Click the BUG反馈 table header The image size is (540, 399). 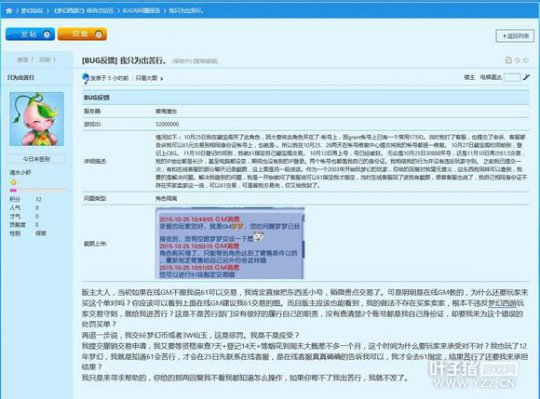coord(305,97)
